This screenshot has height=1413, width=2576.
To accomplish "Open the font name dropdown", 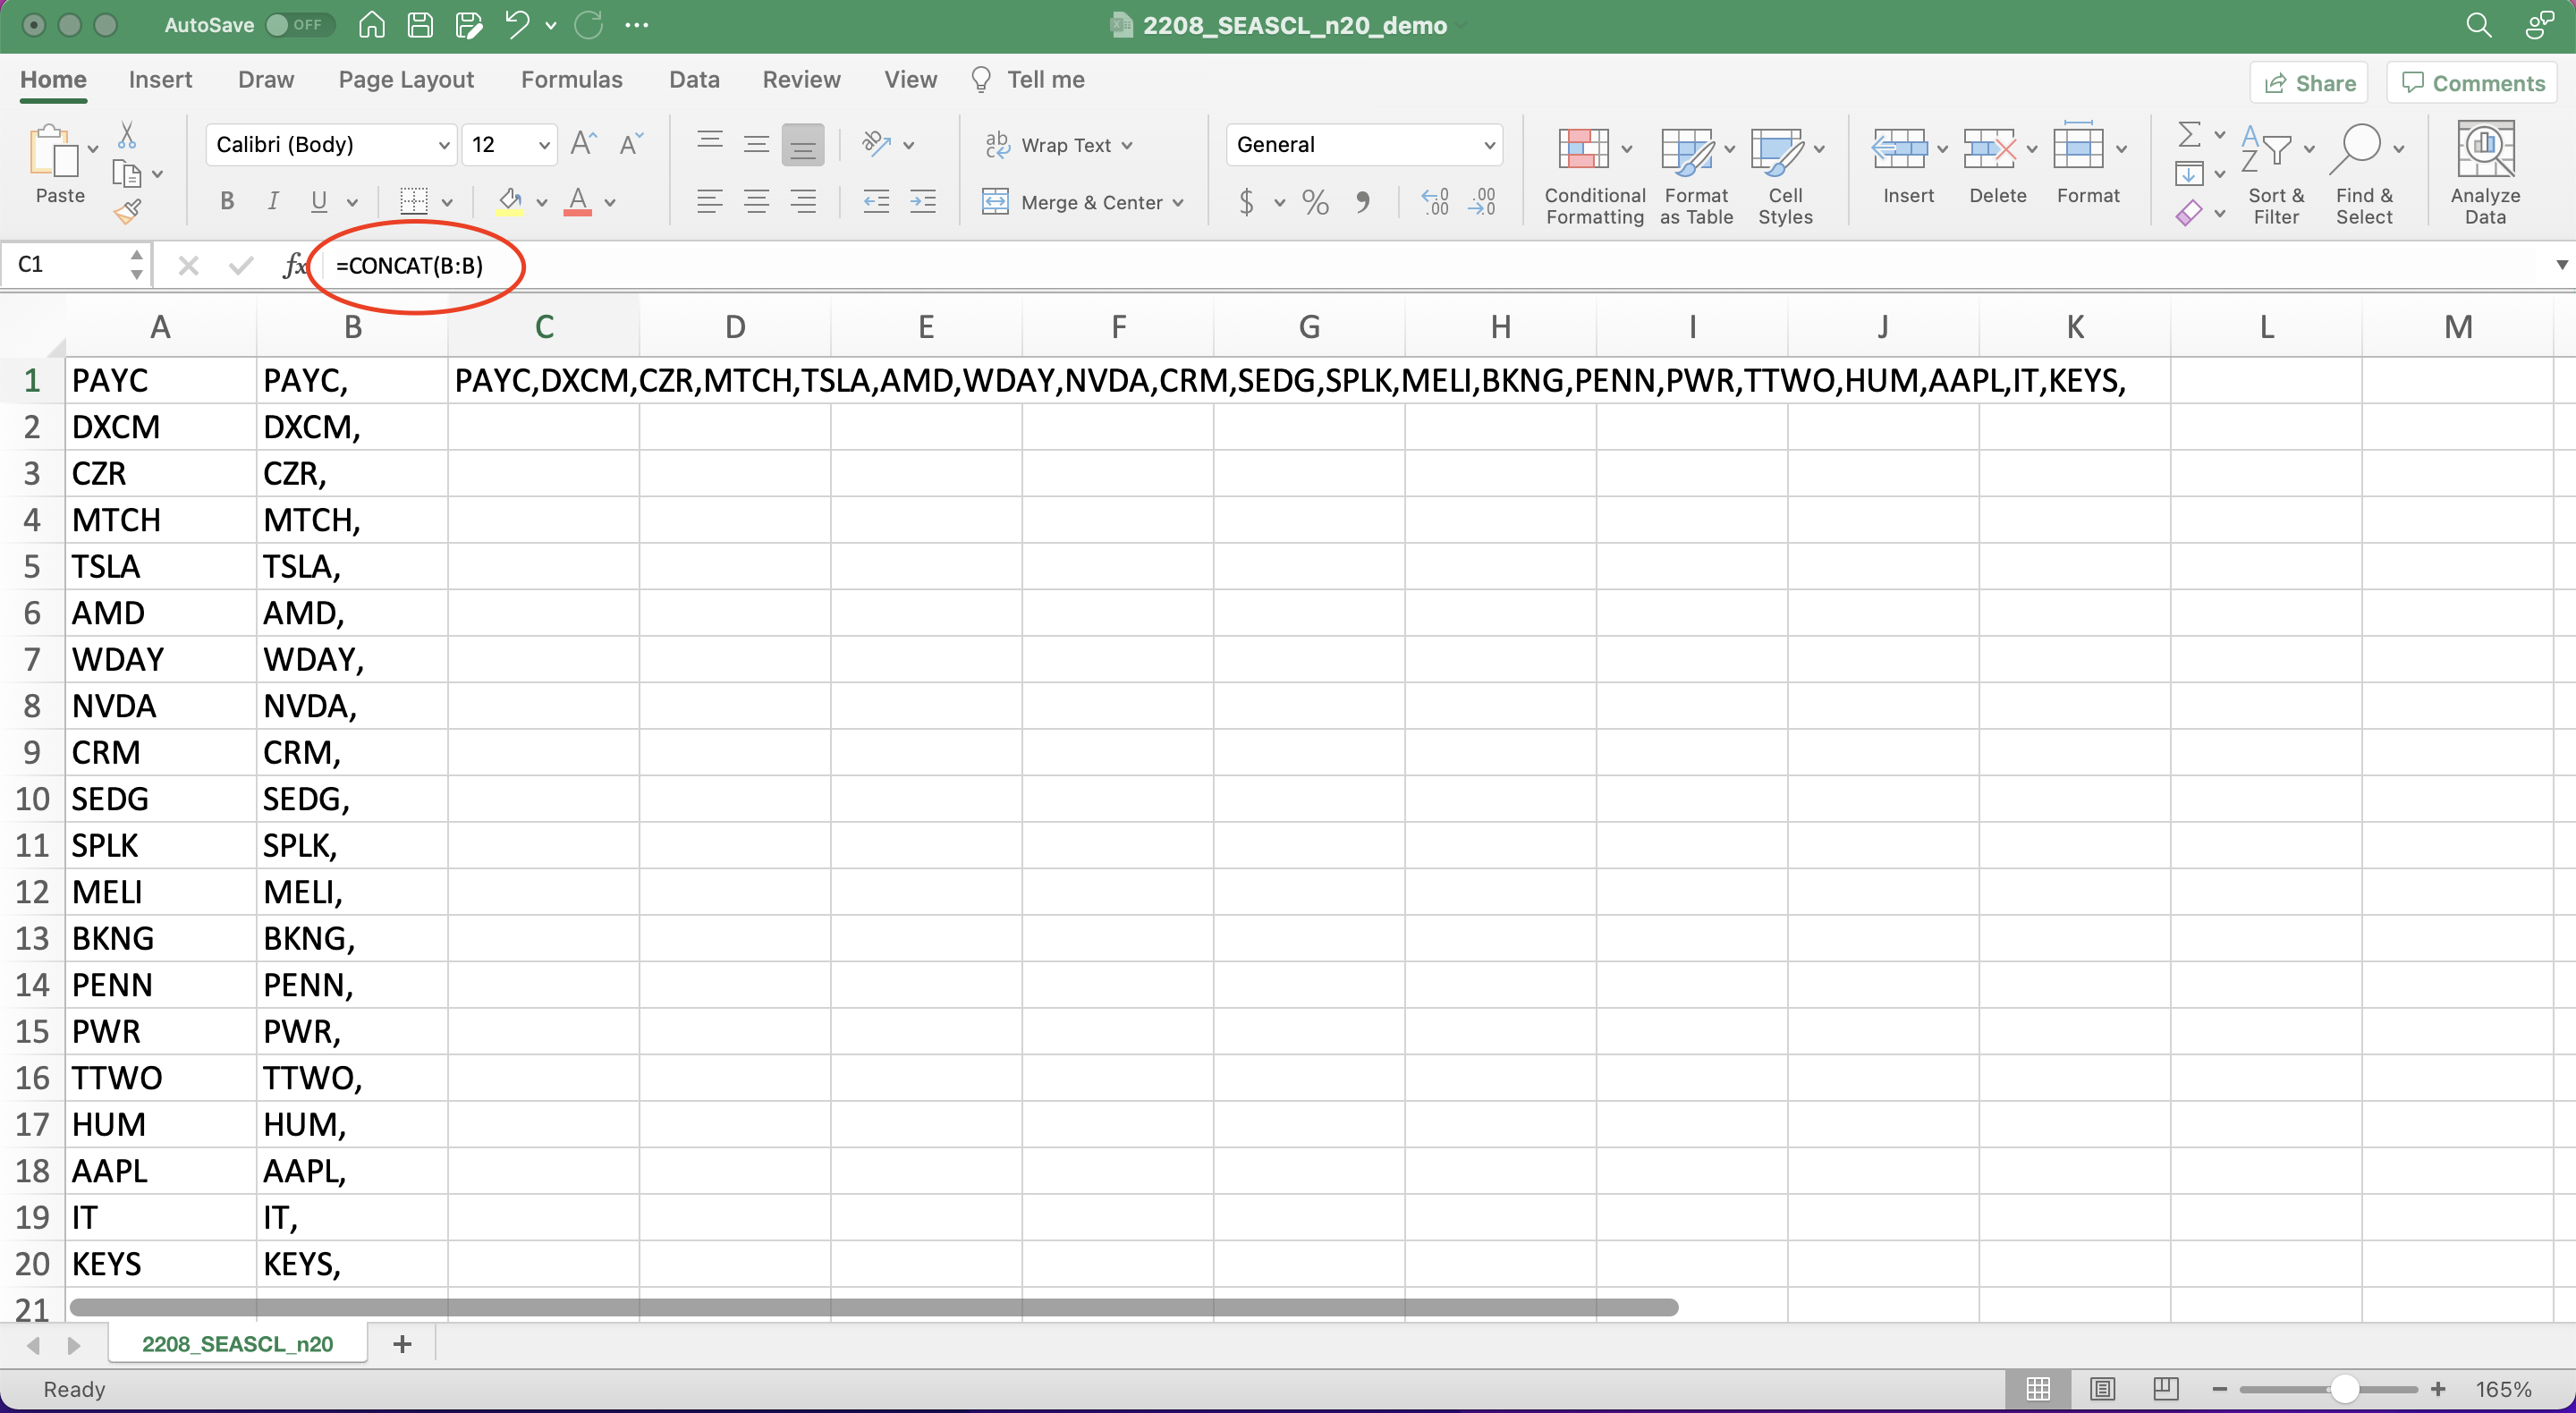I will pos(444,146).
